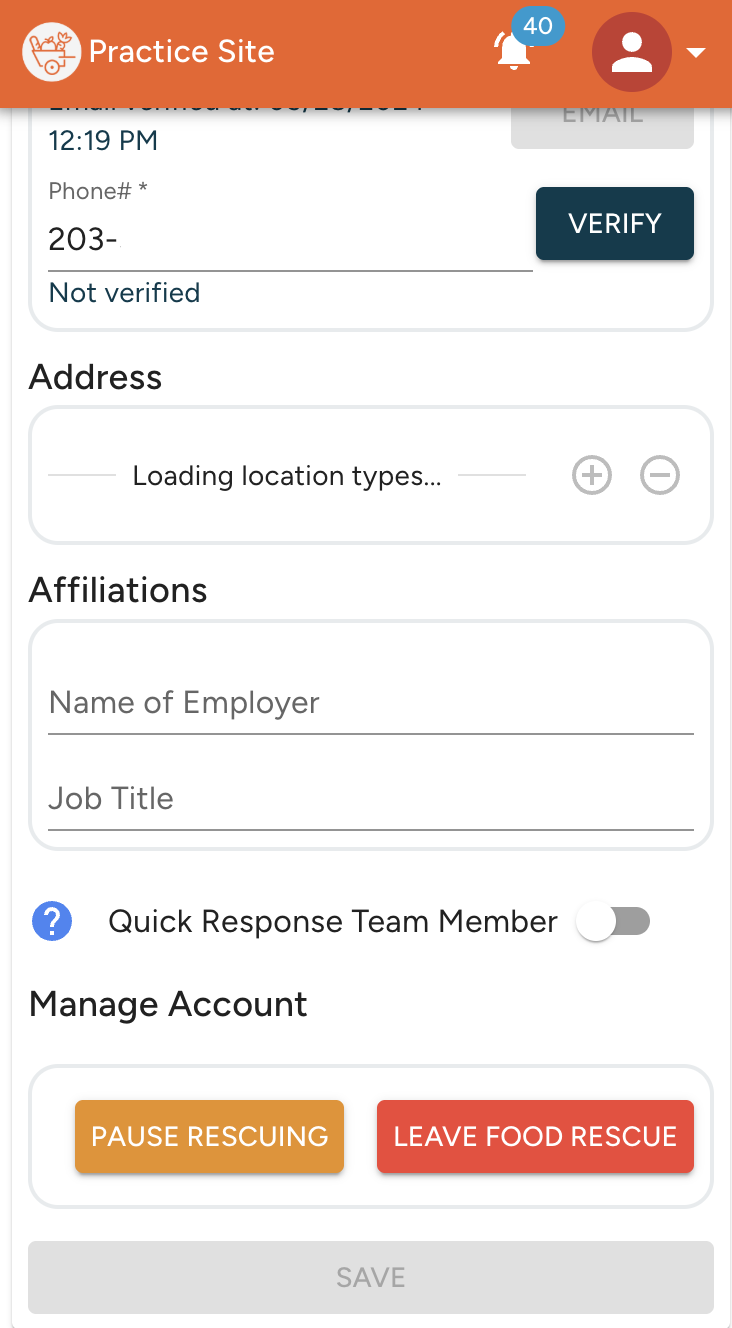Click the Not verified status text
This screenshot has width=732, height=1328.
[125, 293]
